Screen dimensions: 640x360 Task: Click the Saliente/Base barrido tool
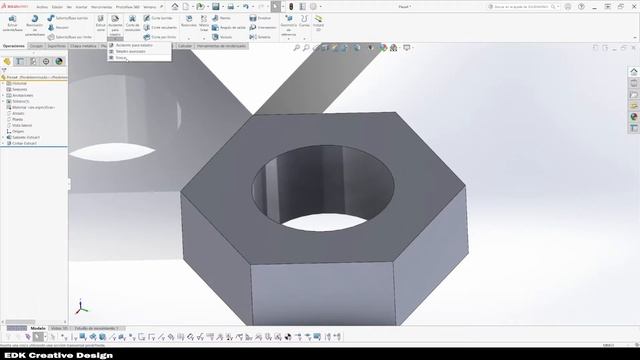[68, 18]
